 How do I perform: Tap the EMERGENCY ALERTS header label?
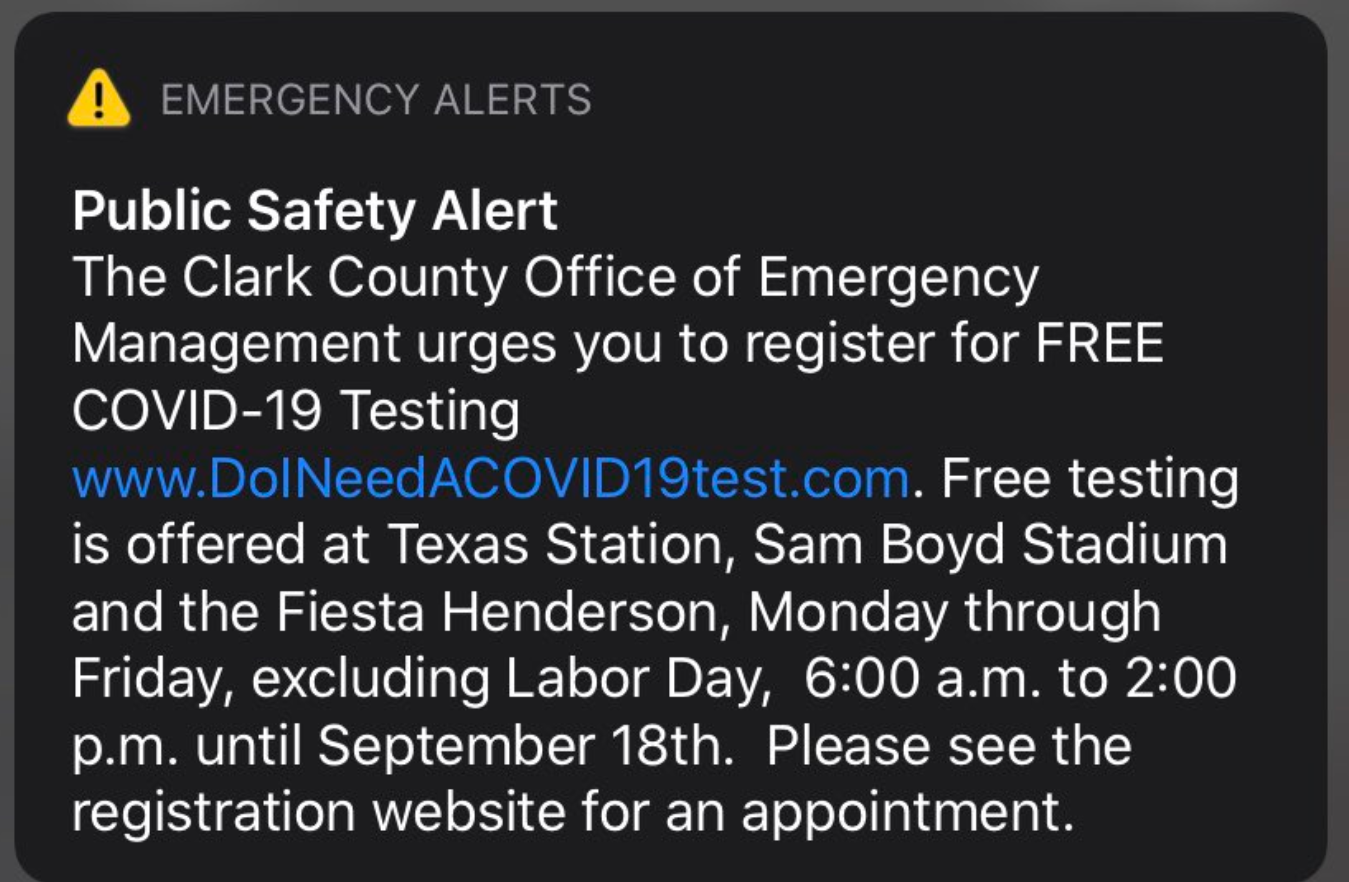coord(376,100)
